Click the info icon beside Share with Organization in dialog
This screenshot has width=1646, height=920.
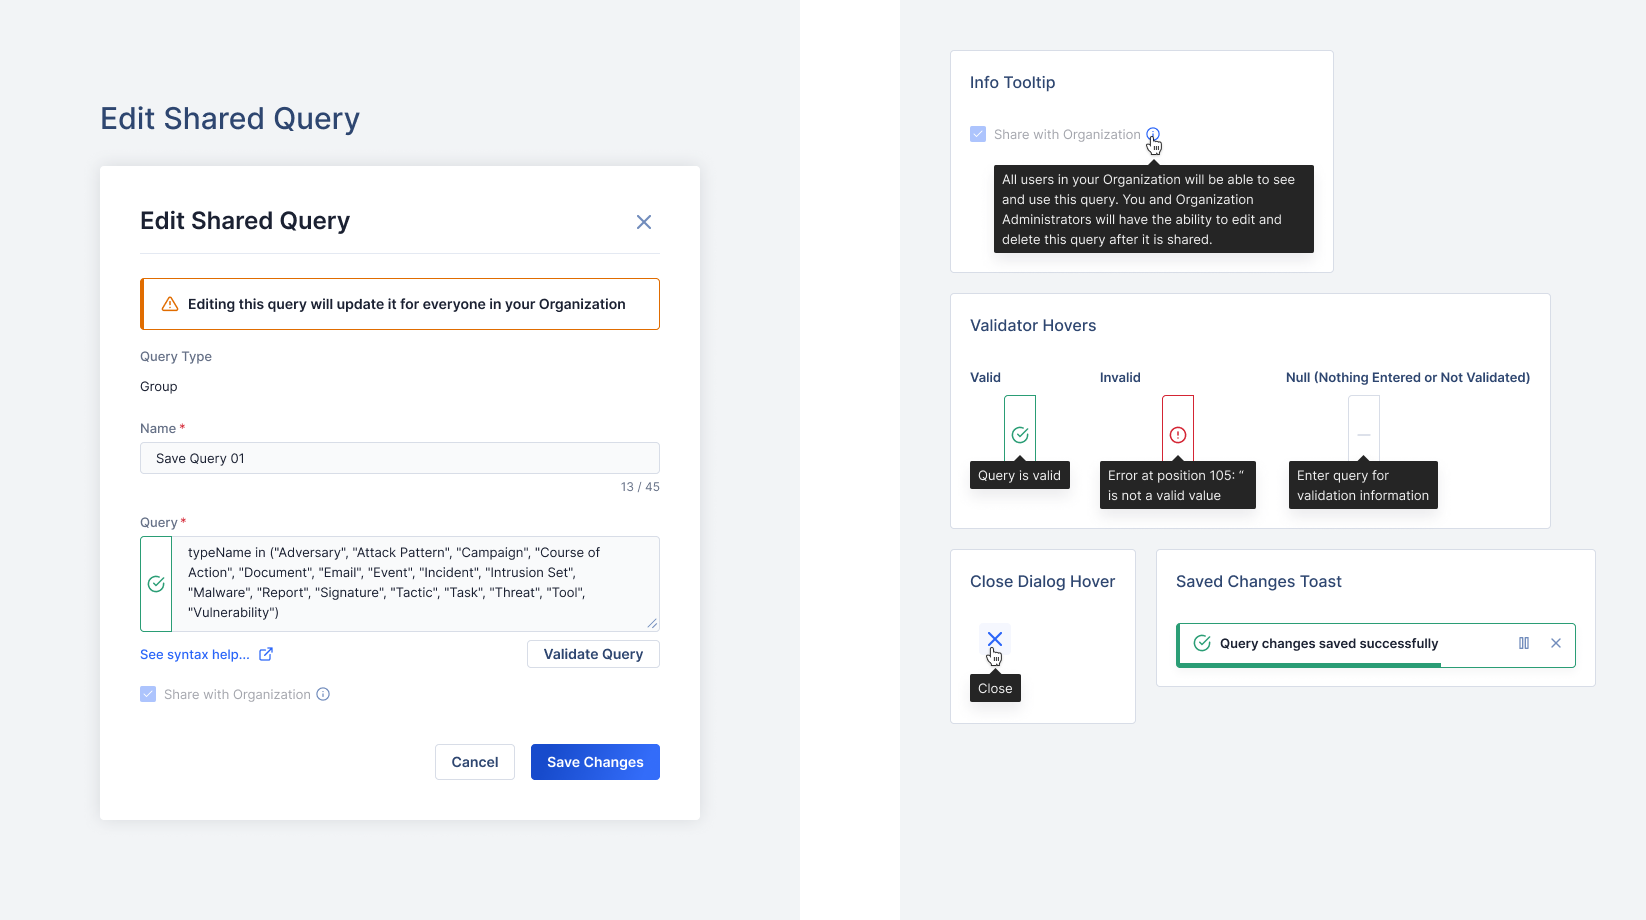tap(323, 694)
